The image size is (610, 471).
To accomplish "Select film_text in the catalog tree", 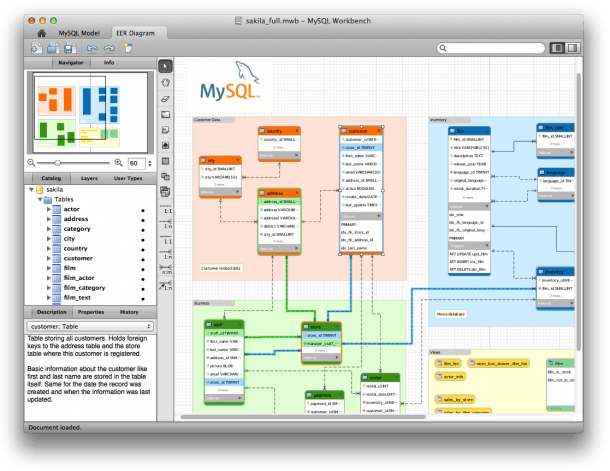I will [x=77, y=298].
